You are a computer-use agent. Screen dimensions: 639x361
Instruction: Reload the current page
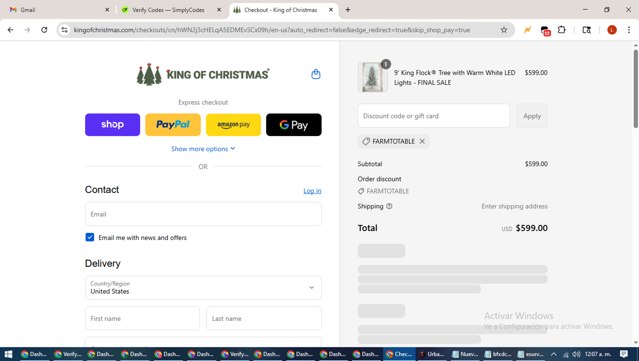(x=44, y=30)
